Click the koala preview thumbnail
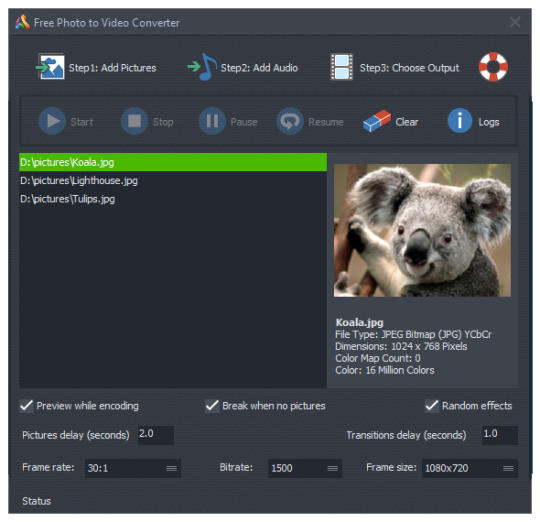The height and width of the screenshot is (522, 540). (422, 230)
